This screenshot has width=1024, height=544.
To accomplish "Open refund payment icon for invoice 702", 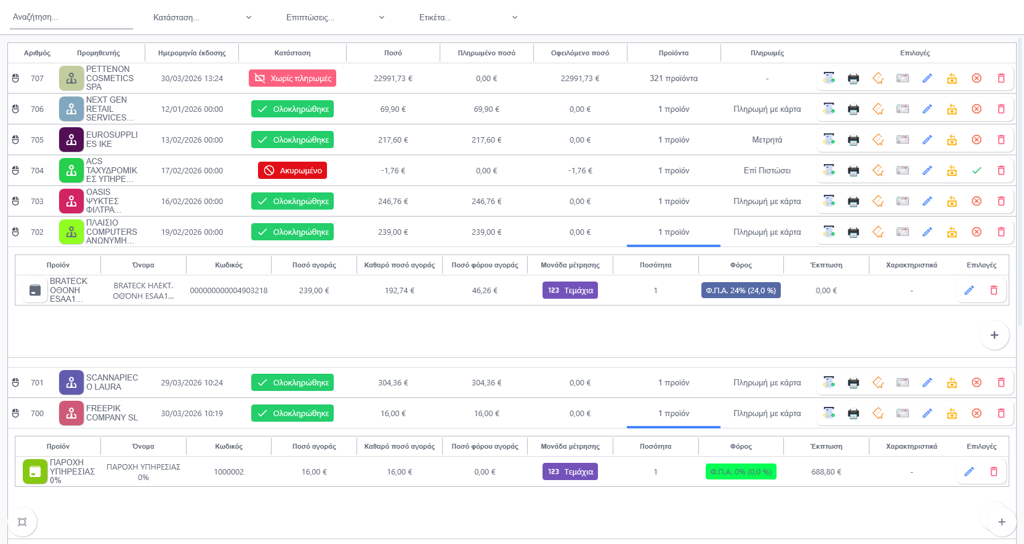I will 952,232.
